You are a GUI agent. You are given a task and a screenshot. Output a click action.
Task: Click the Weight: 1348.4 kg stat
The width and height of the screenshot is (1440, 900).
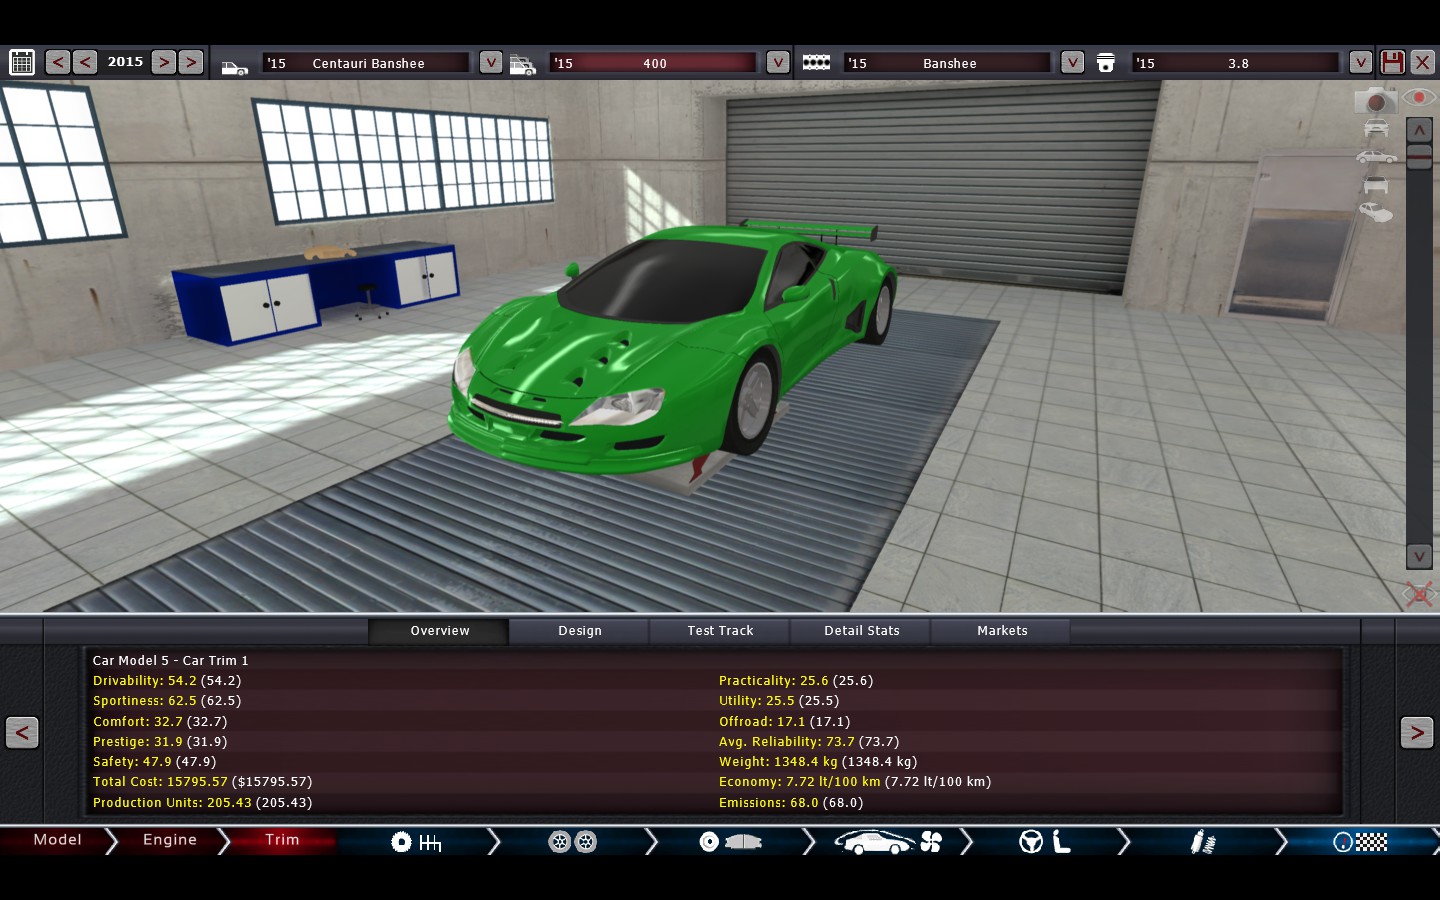click(x=818, y=762)
